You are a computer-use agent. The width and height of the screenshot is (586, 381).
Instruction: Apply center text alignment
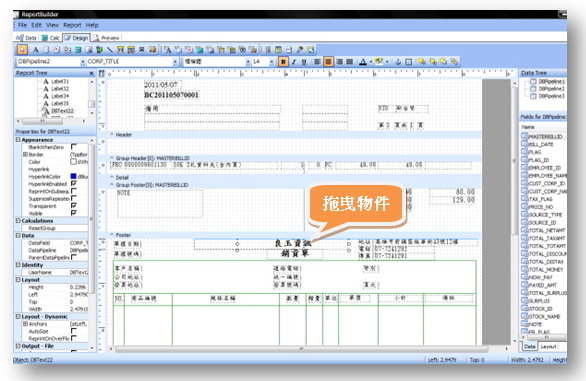click(328, 62)
